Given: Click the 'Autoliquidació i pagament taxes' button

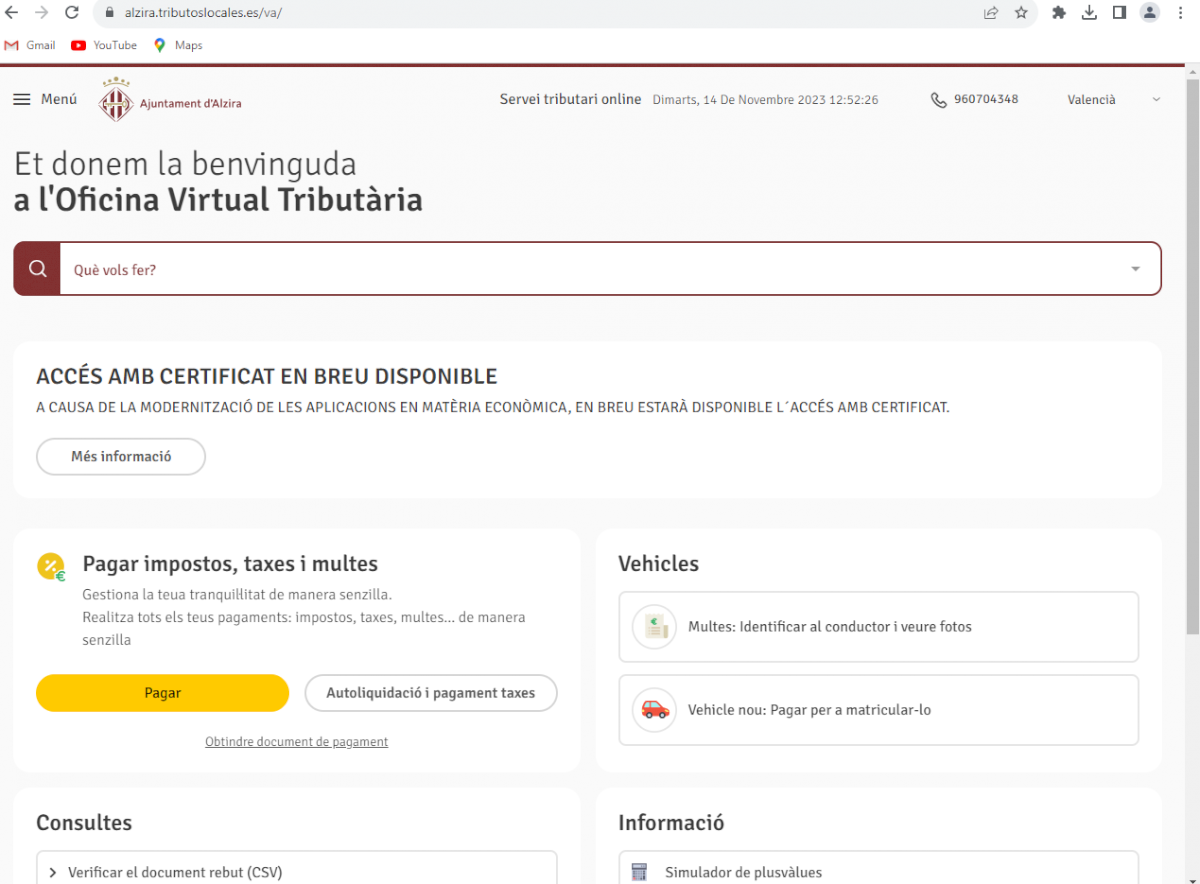Looking at the screenshot, I should (430, 693).
